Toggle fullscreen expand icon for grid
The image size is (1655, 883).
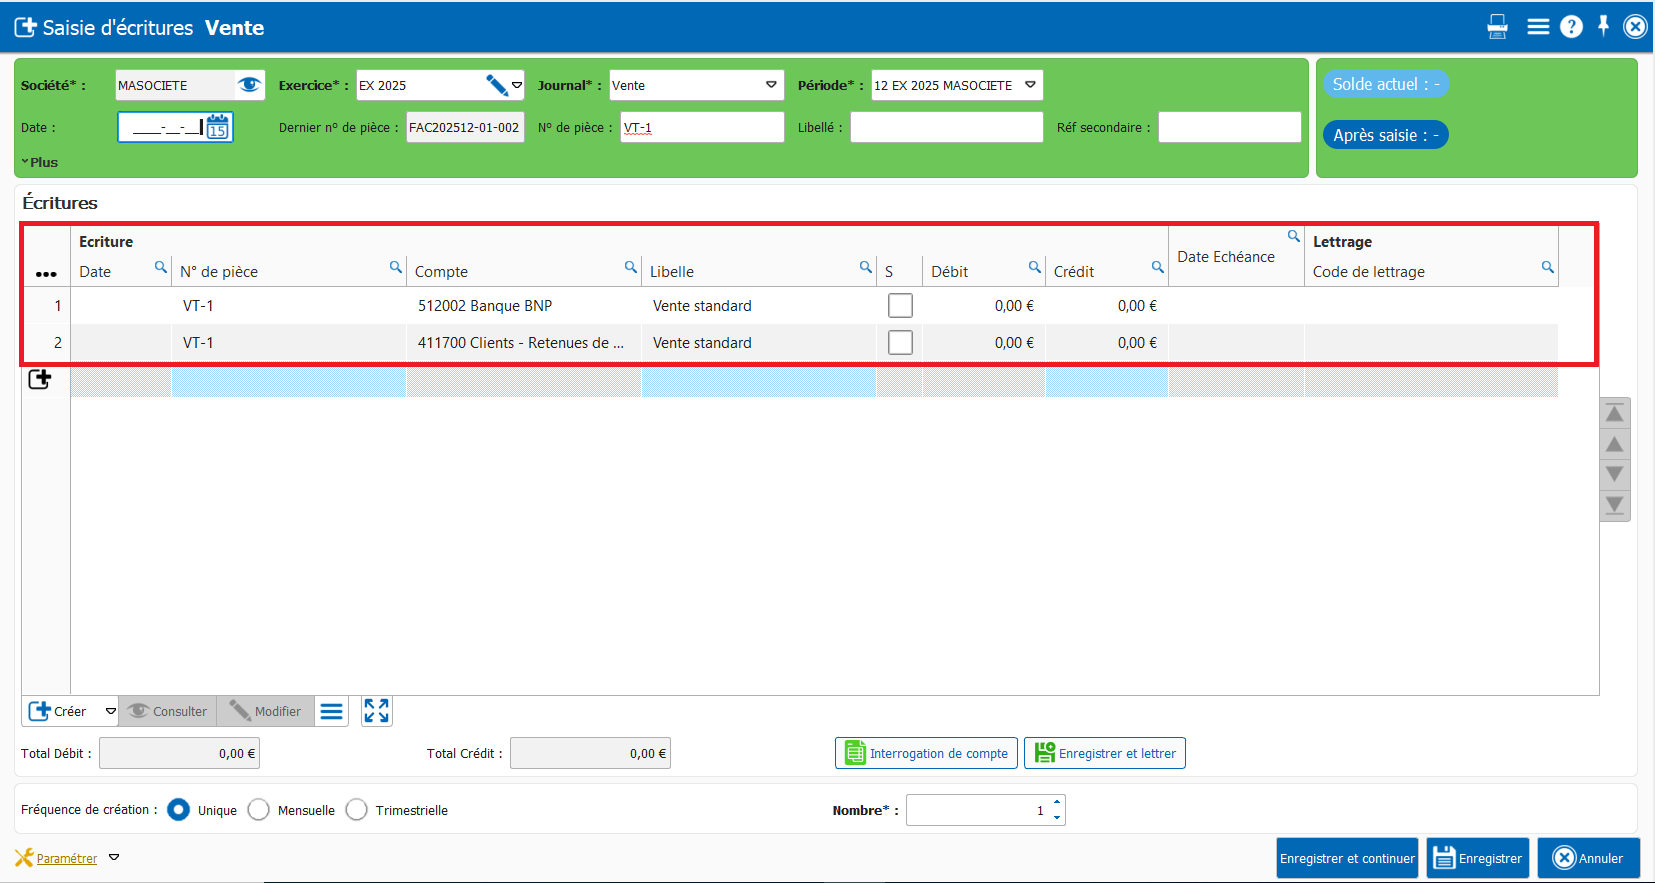tap(376, 711)
